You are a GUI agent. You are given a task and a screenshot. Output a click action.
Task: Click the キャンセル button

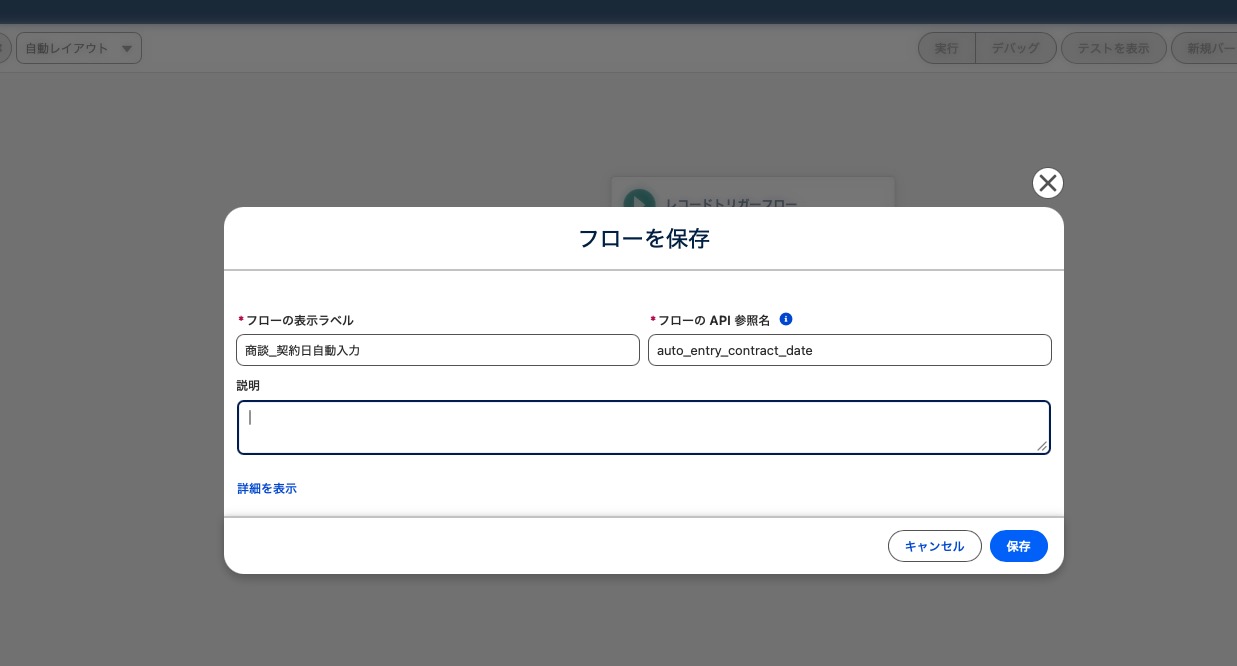[x=934, y=546]
